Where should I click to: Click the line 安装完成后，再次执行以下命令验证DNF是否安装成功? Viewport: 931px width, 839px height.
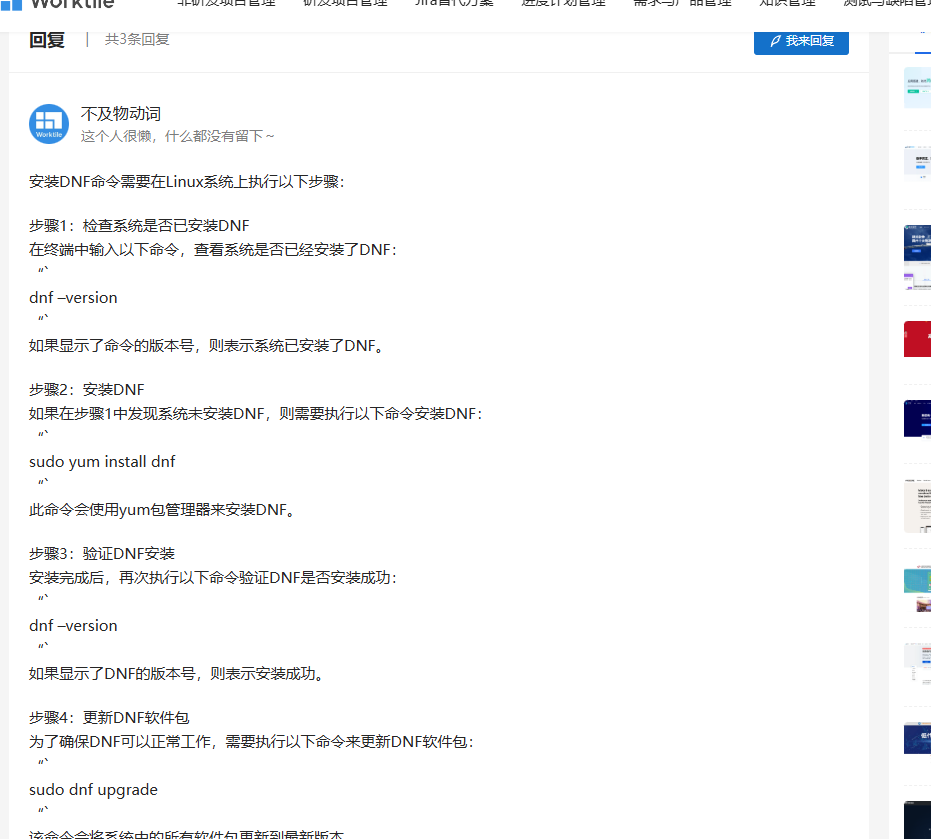click(213, 578)
